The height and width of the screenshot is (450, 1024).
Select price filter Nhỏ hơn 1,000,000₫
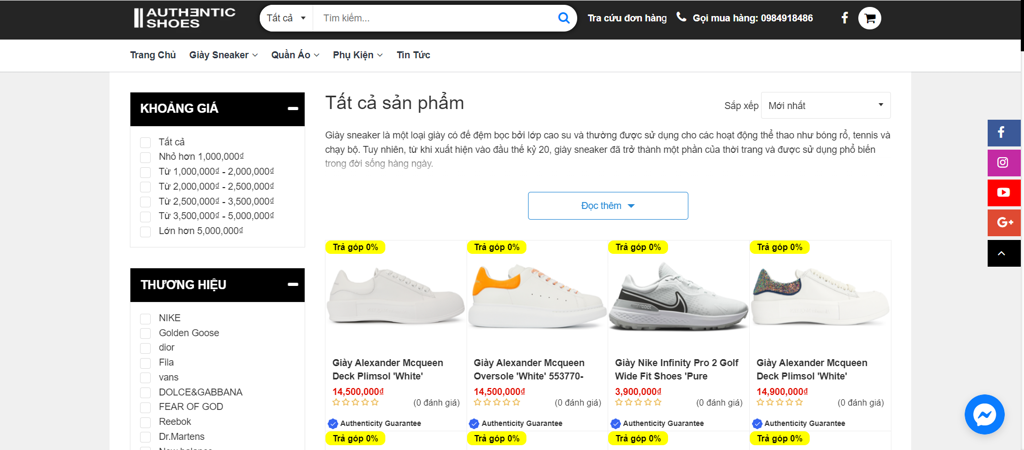146,157
